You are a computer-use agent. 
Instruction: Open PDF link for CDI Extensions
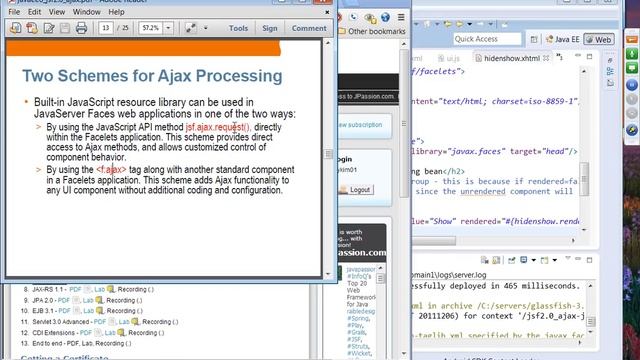[86, 333]
